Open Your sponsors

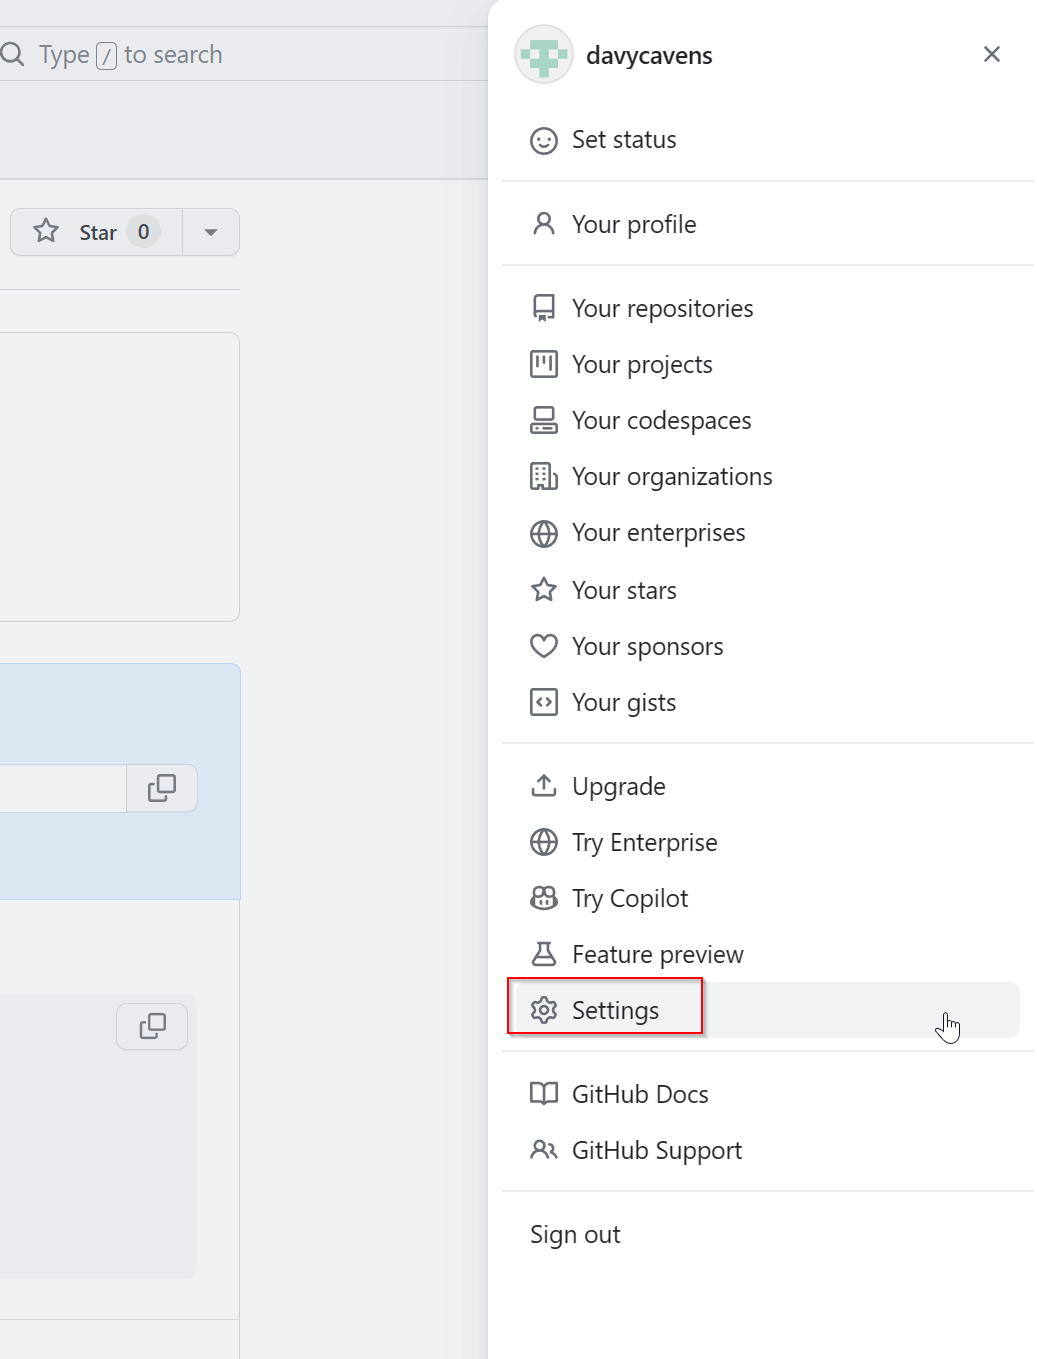[767, 646]
